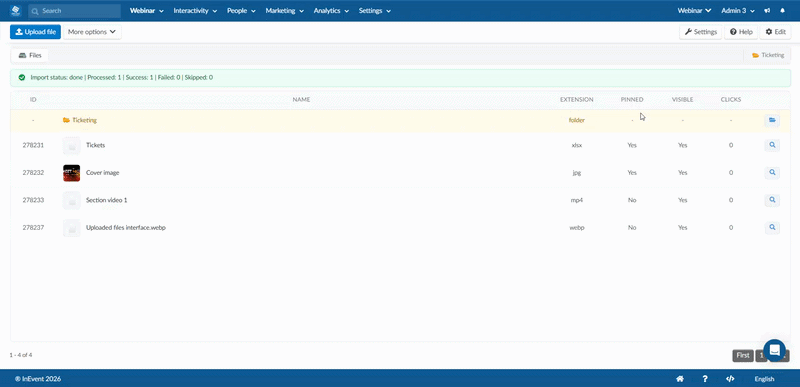The image size is (800, 387).
Task: Expand the More options dropdown
Action: click(92, 32)
